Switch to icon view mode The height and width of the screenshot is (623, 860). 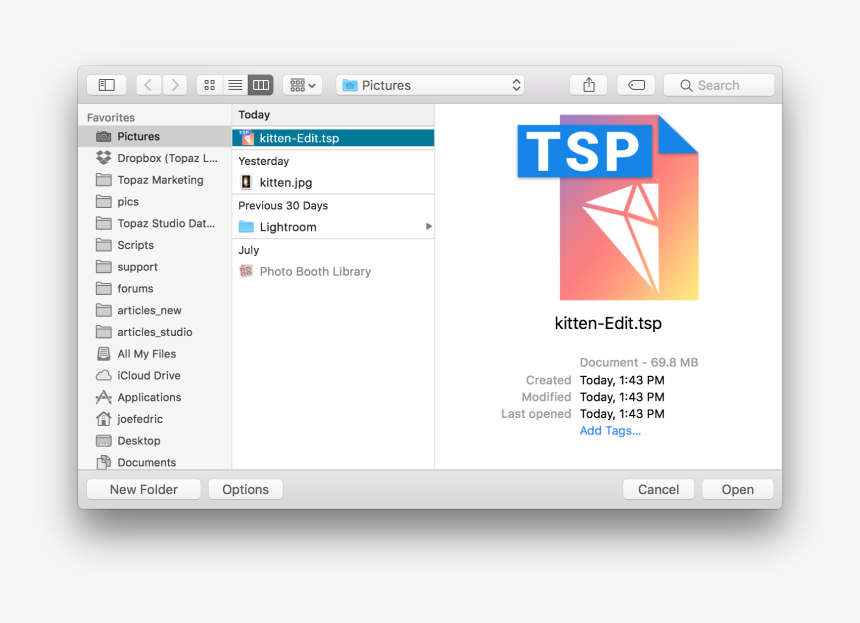pyautogui.click(x=209, y=84)
